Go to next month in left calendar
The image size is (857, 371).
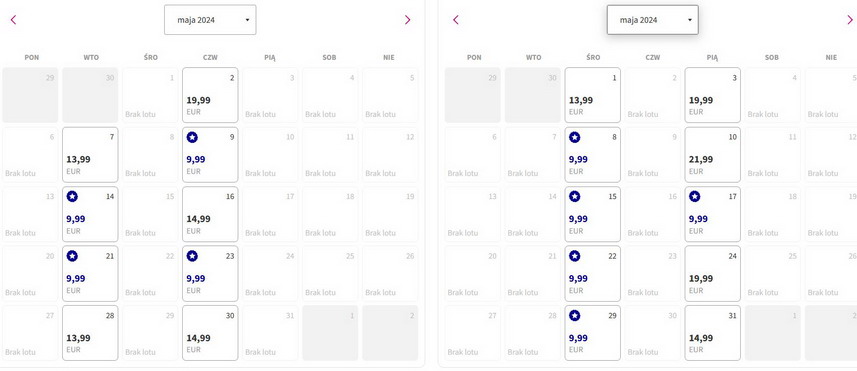407,20
